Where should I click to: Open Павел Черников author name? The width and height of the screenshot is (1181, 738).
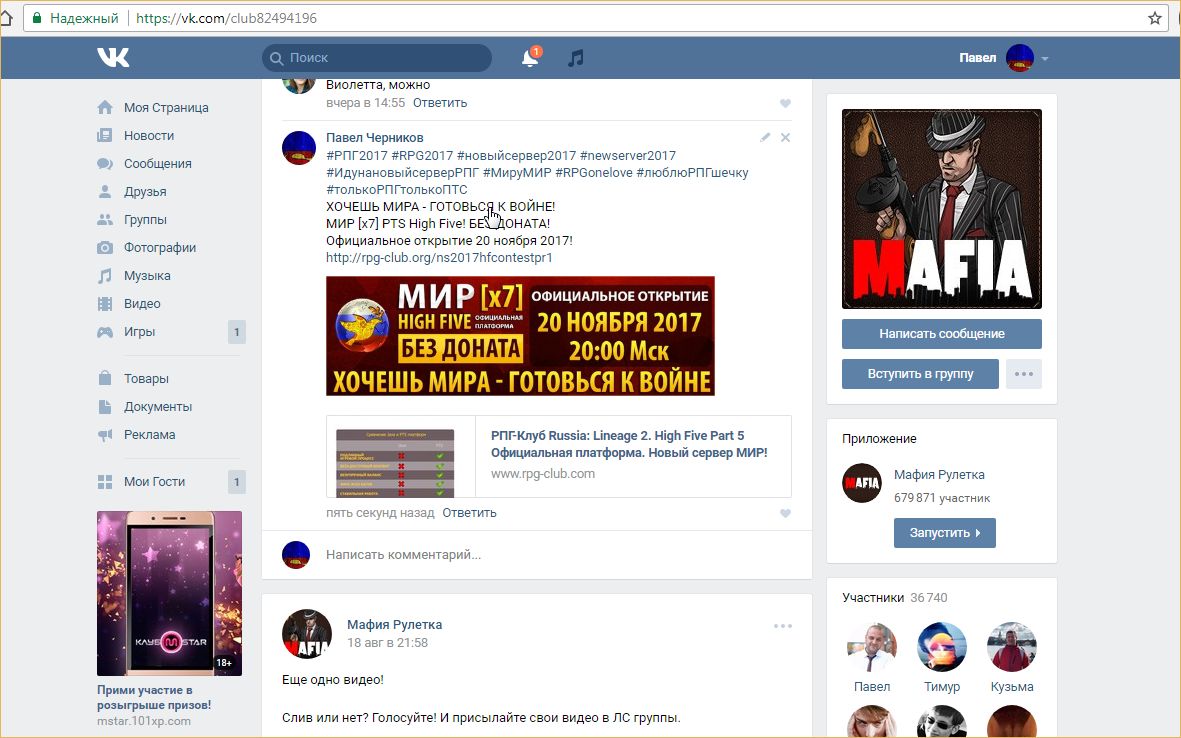pyautogui.click(x=374, y=138)
